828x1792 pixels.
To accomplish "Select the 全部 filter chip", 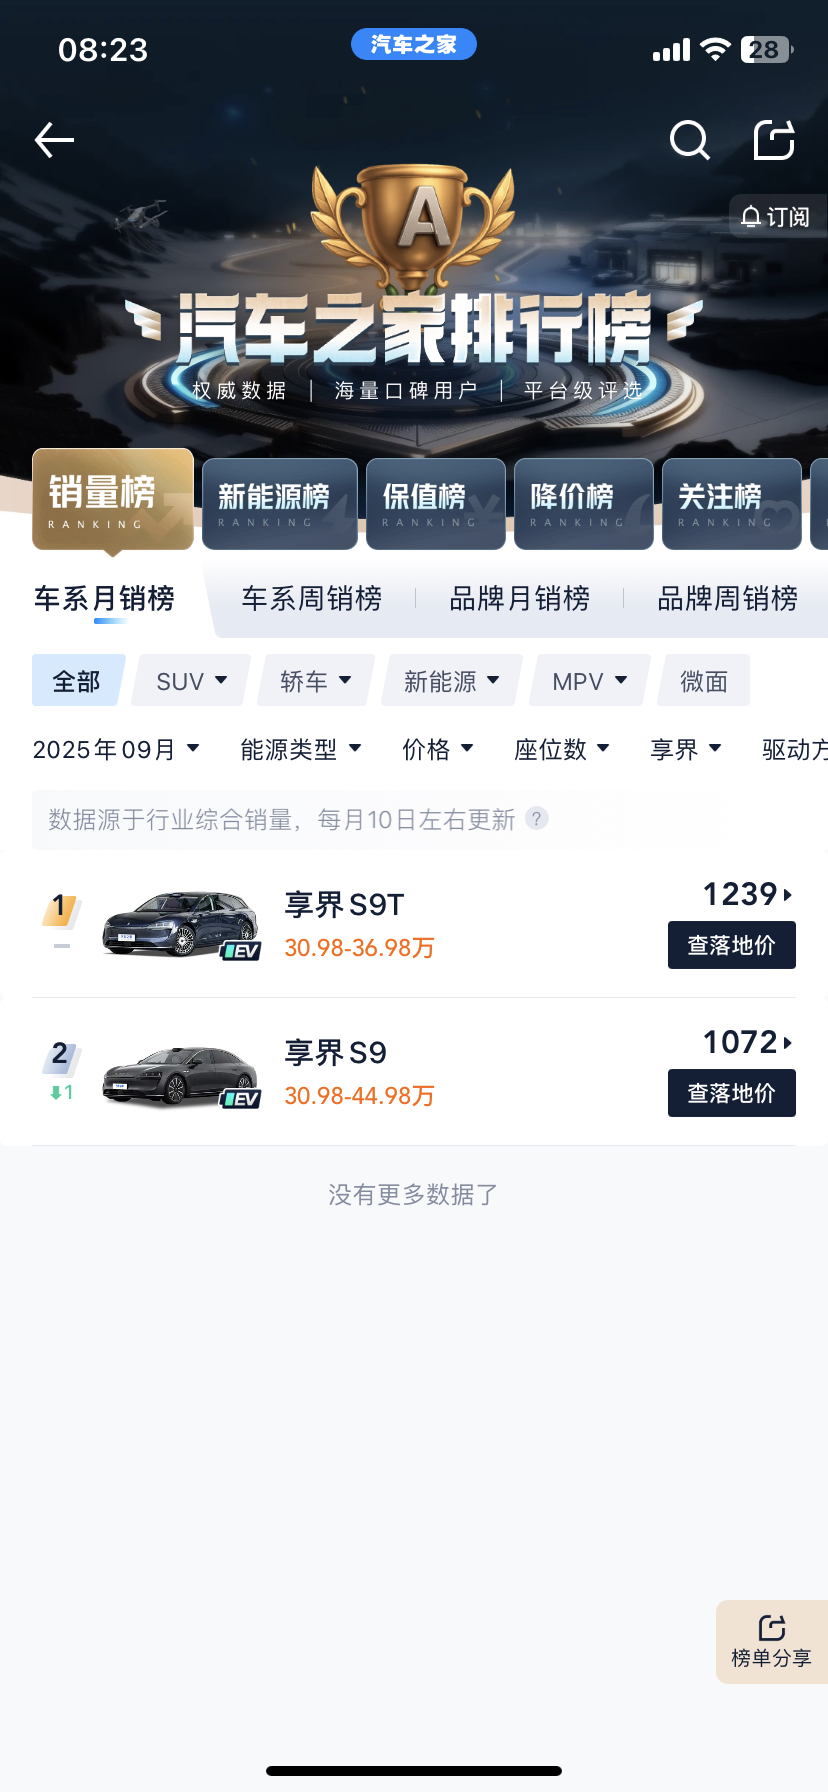I will tap(77, 681).
